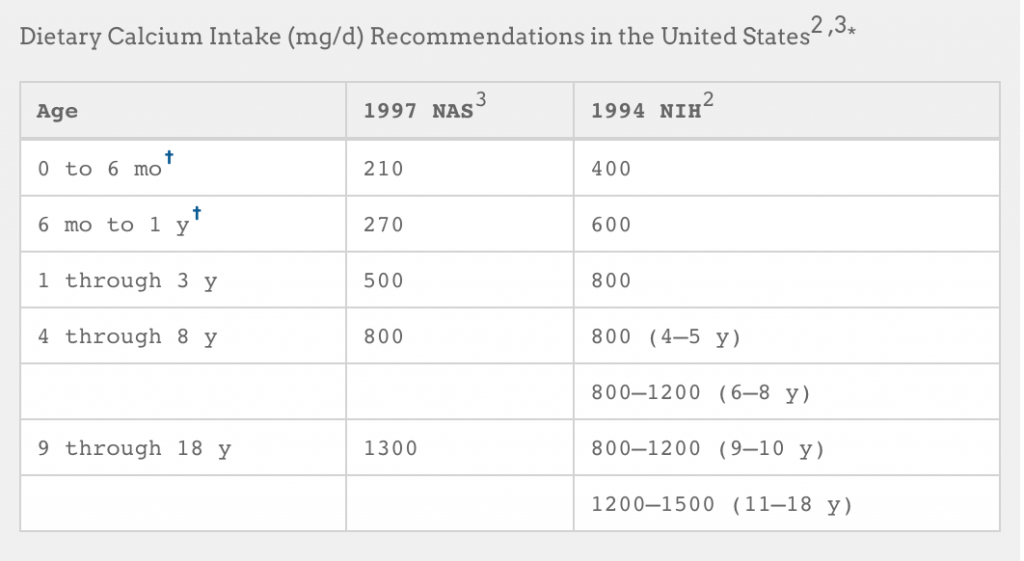
Task: Click the "4 through 8 y" age cell
Action: 183,336
